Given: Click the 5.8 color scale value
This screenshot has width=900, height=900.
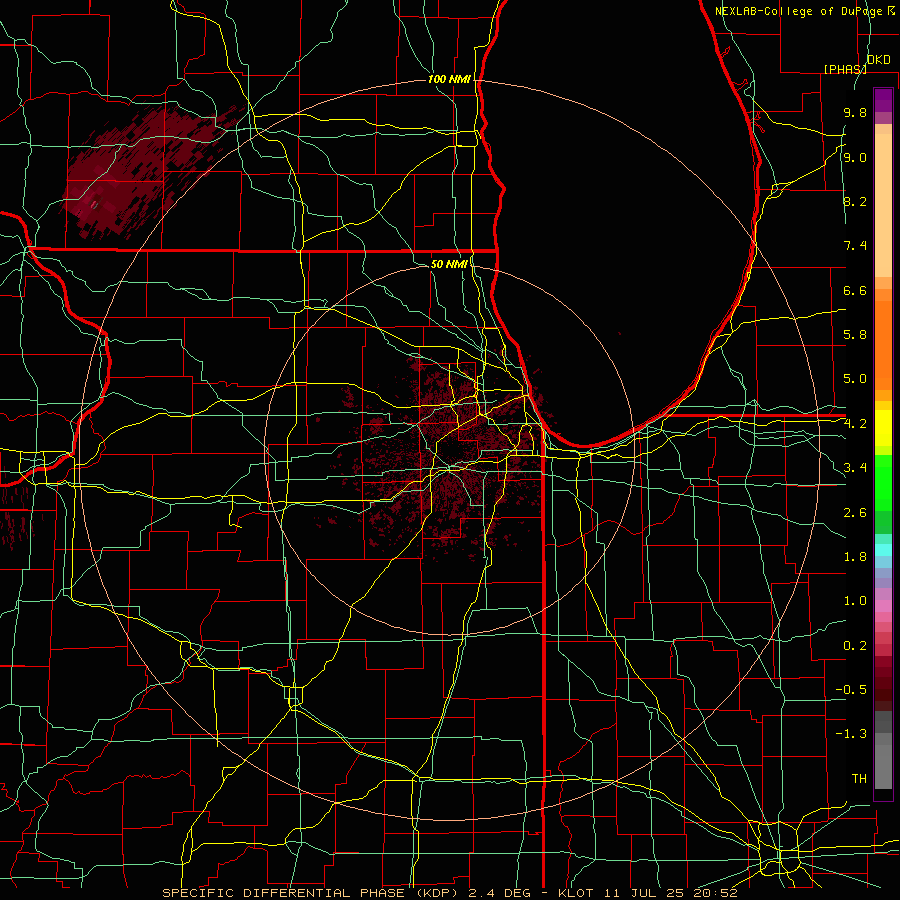Looking at the screenshot, I should pos(855,335).
